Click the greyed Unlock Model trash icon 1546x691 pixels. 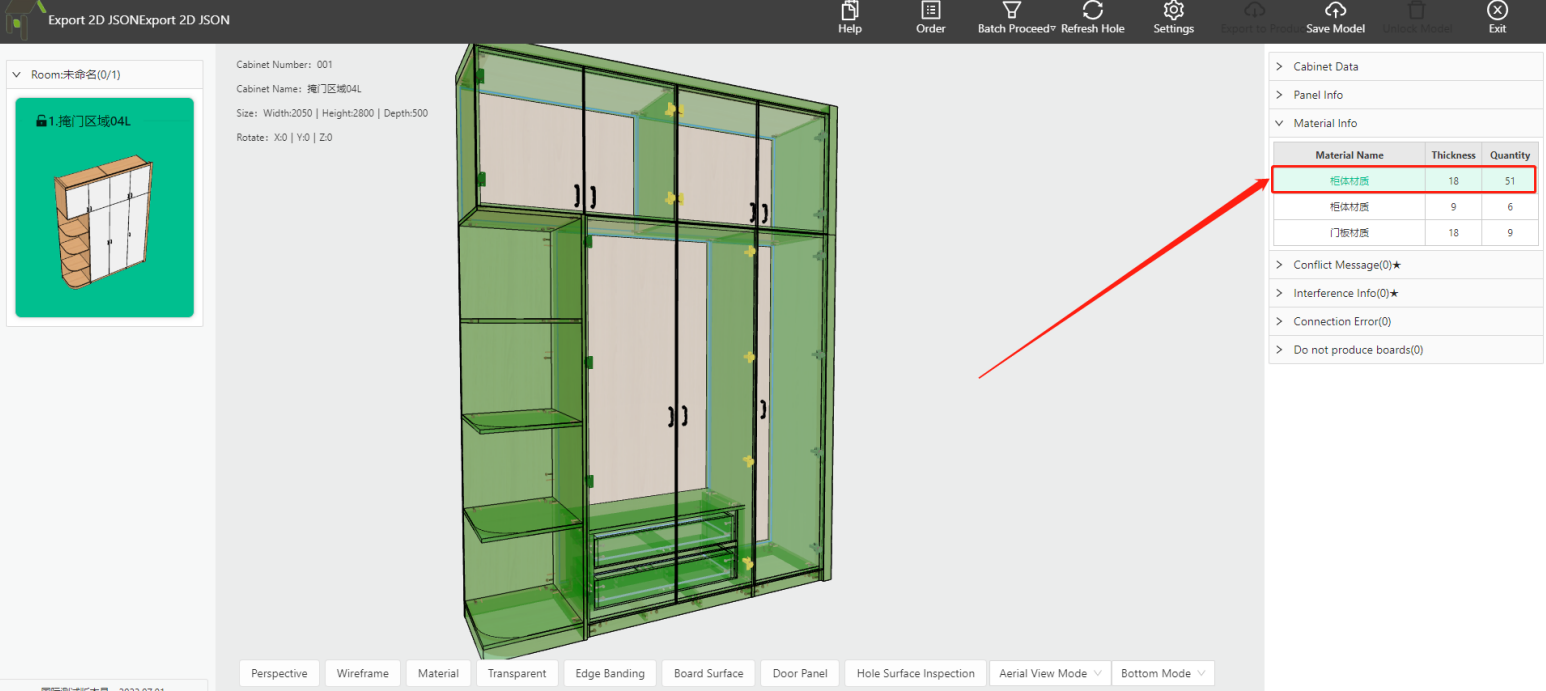(1417, 11)
